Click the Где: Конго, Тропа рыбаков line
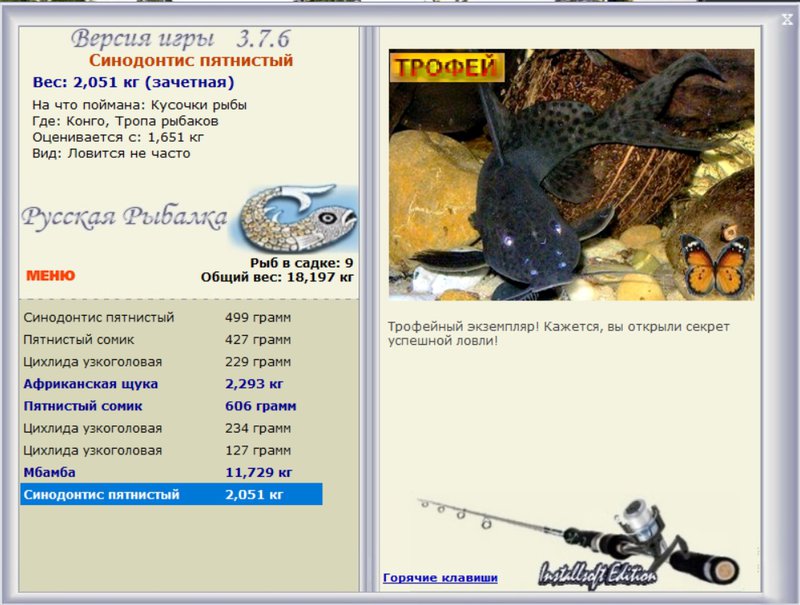The image size is (800, 605). [x=125, y=121]
